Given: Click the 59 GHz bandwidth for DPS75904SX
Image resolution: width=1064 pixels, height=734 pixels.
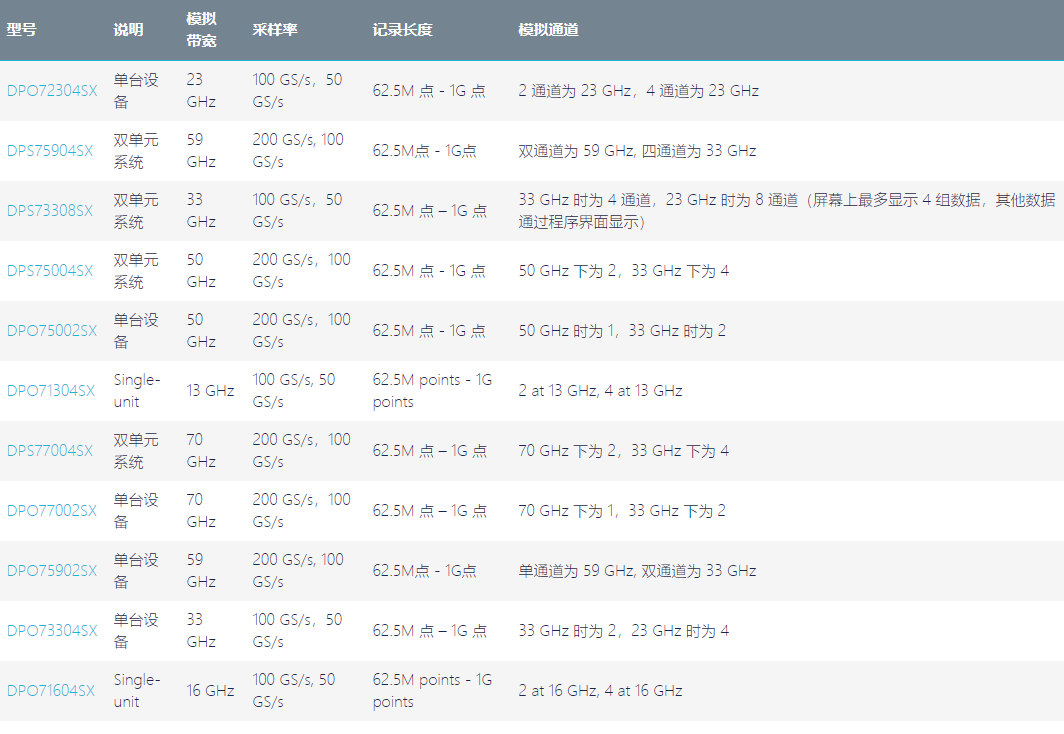Looking at the screenshot, I should (x=202, y=151).
